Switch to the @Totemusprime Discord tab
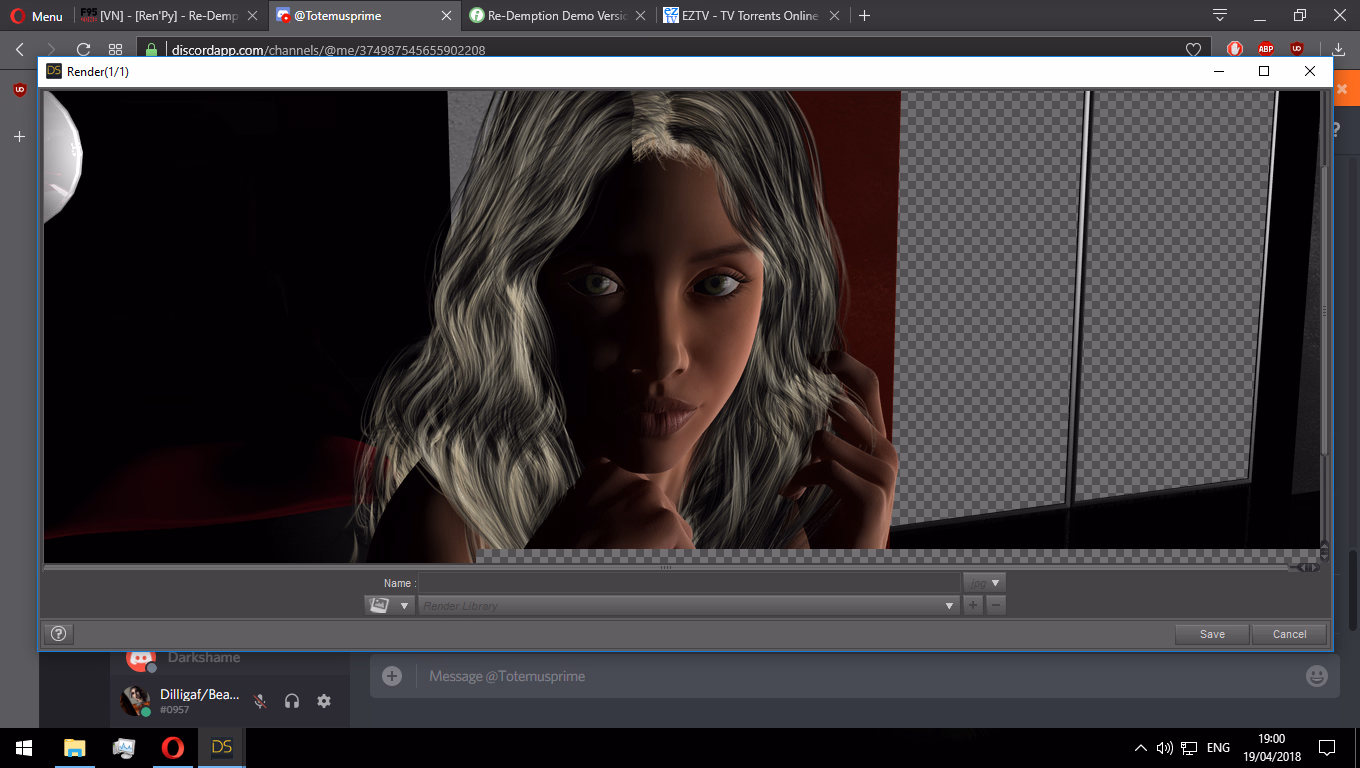Image resolution: width=1360 pixels, height=768 pixels. [364, 16]
